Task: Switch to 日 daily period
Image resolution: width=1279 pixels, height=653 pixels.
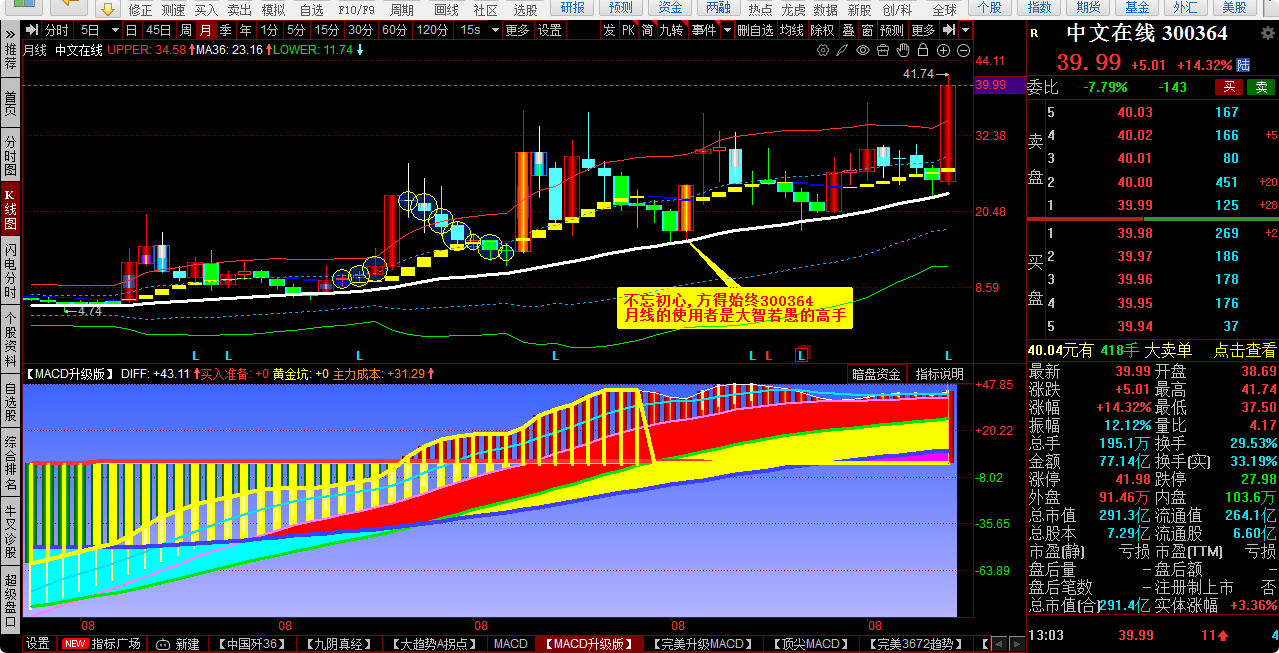Action: pos(131,30)
